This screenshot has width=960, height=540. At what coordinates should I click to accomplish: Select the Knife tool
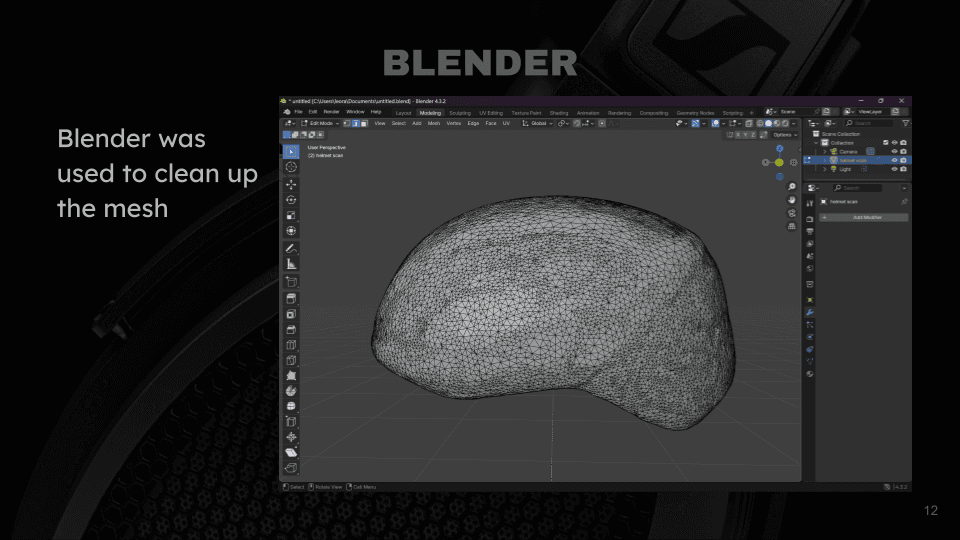coord(291,360)
